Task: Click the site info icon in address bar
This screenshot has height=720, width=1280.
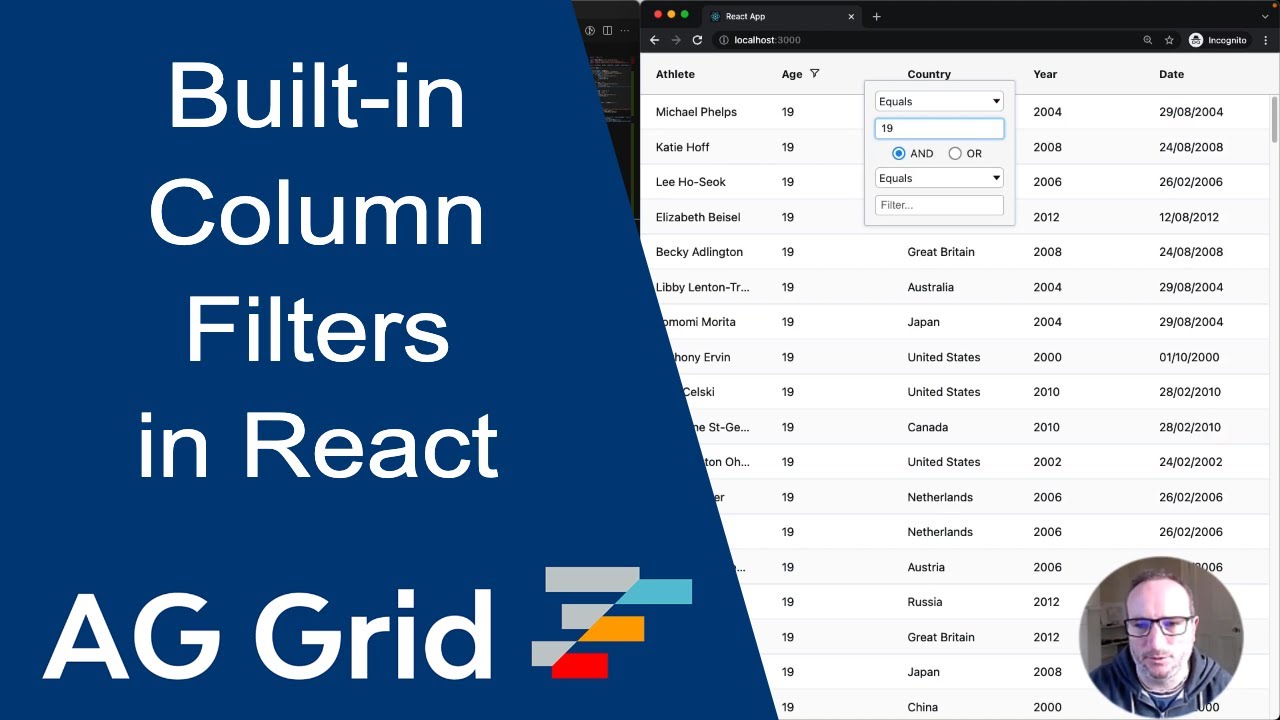Action: (723, 40)
